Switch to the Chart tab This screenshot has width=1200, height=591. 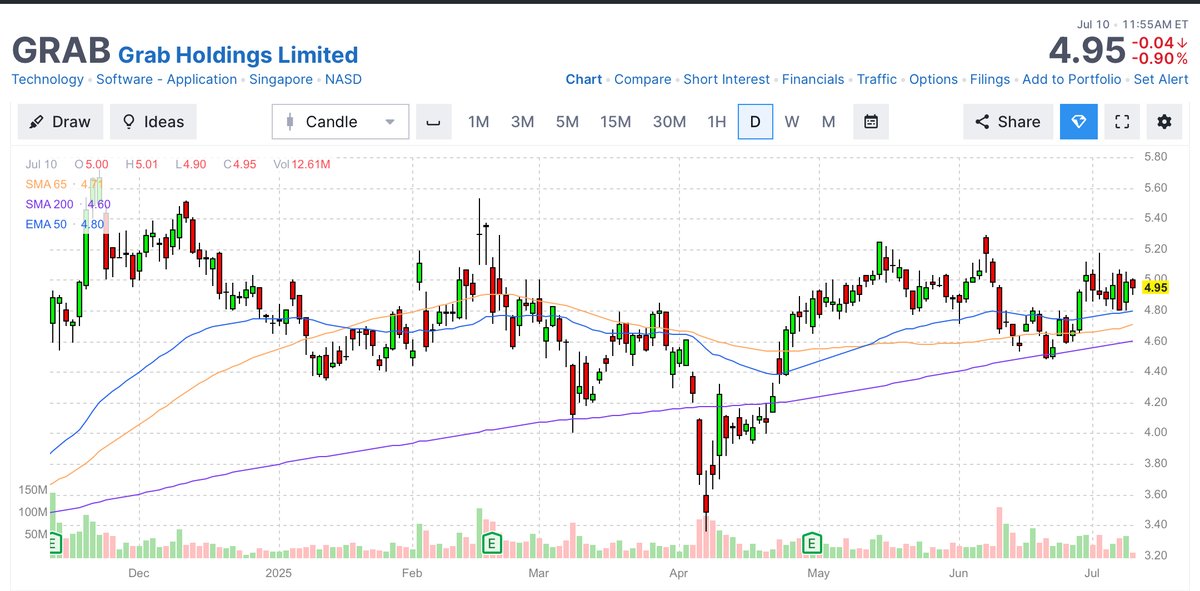coord(584,79)
